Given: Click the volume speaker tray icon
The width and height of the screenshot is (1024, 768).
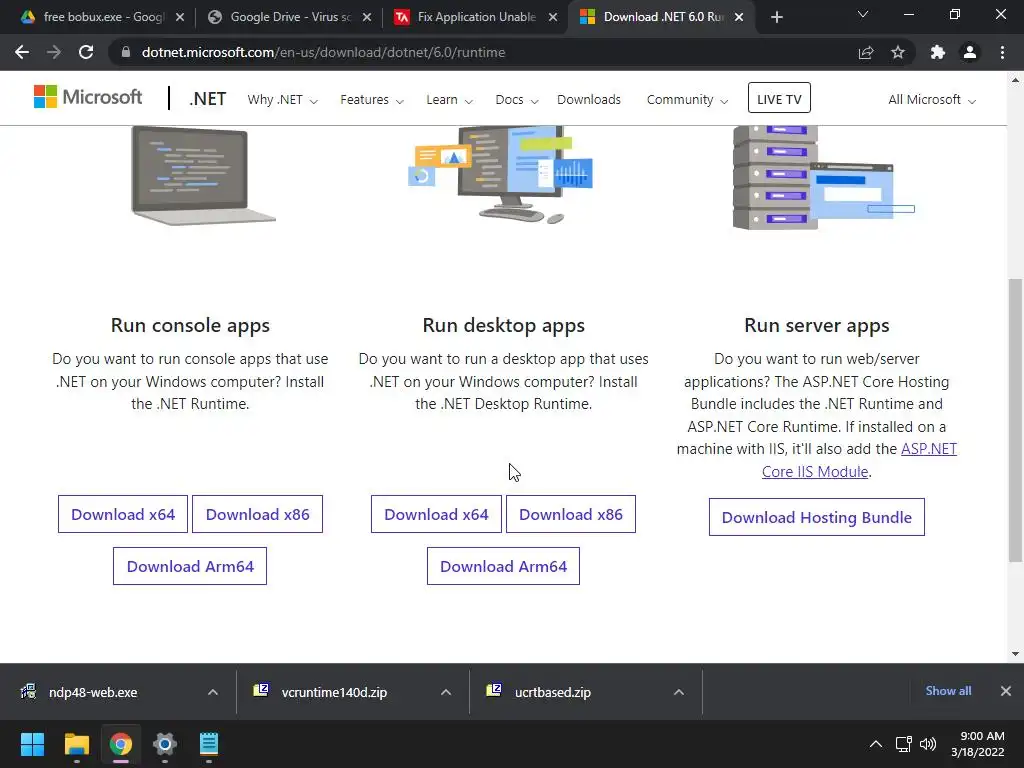Looking at the screenshot, I should tap(927, 744).
